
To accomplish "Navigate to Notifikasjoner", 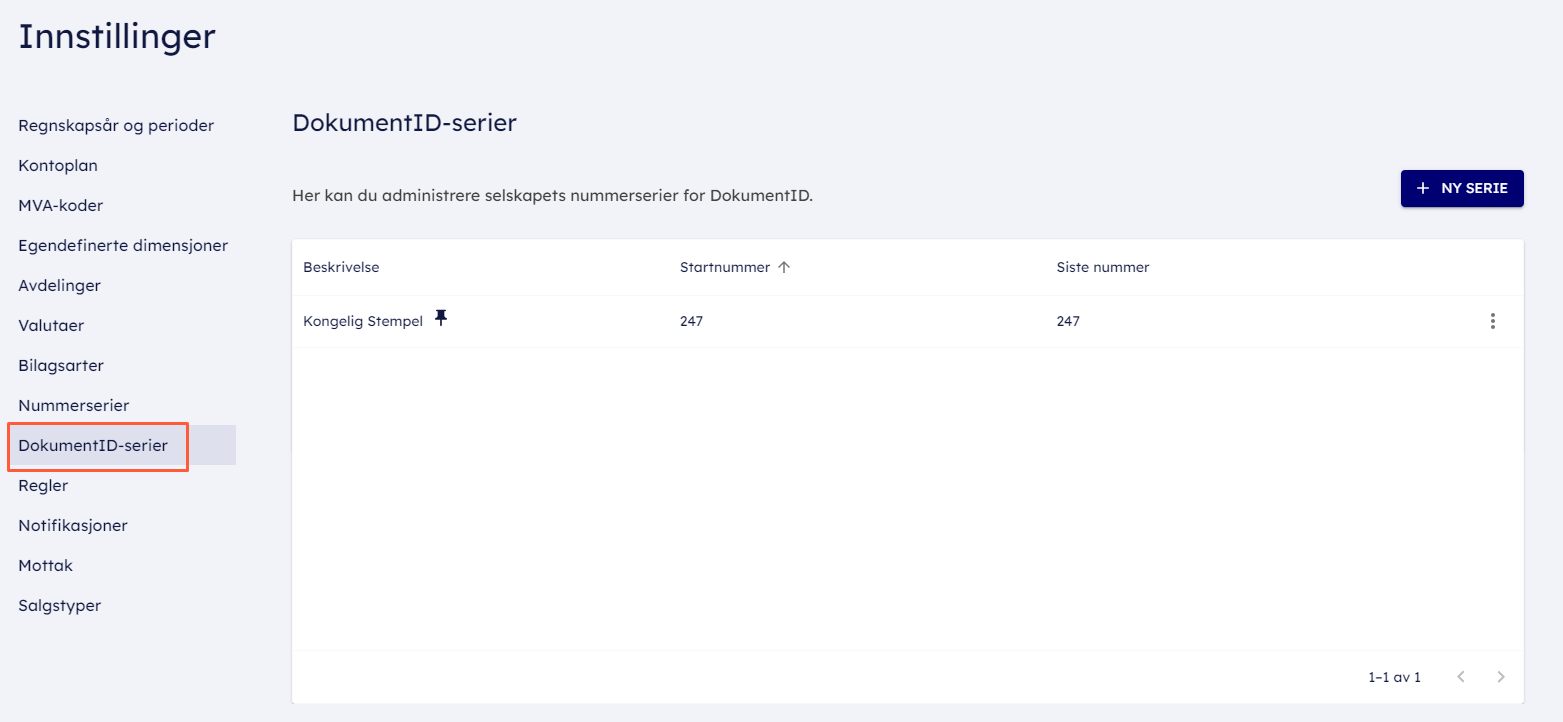I will coord(73,526).
